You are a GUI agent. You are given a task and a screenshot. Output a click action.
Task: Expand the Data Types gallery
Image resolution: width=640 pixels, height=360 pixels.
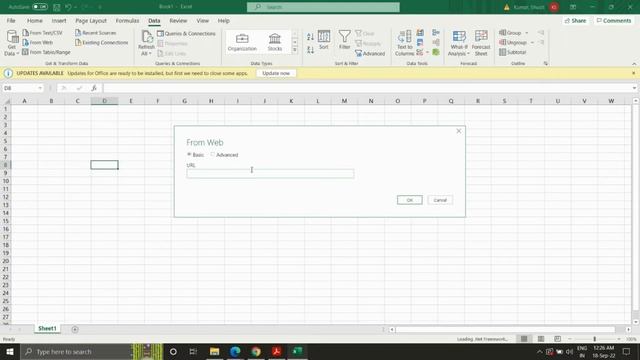pos(295,50)
